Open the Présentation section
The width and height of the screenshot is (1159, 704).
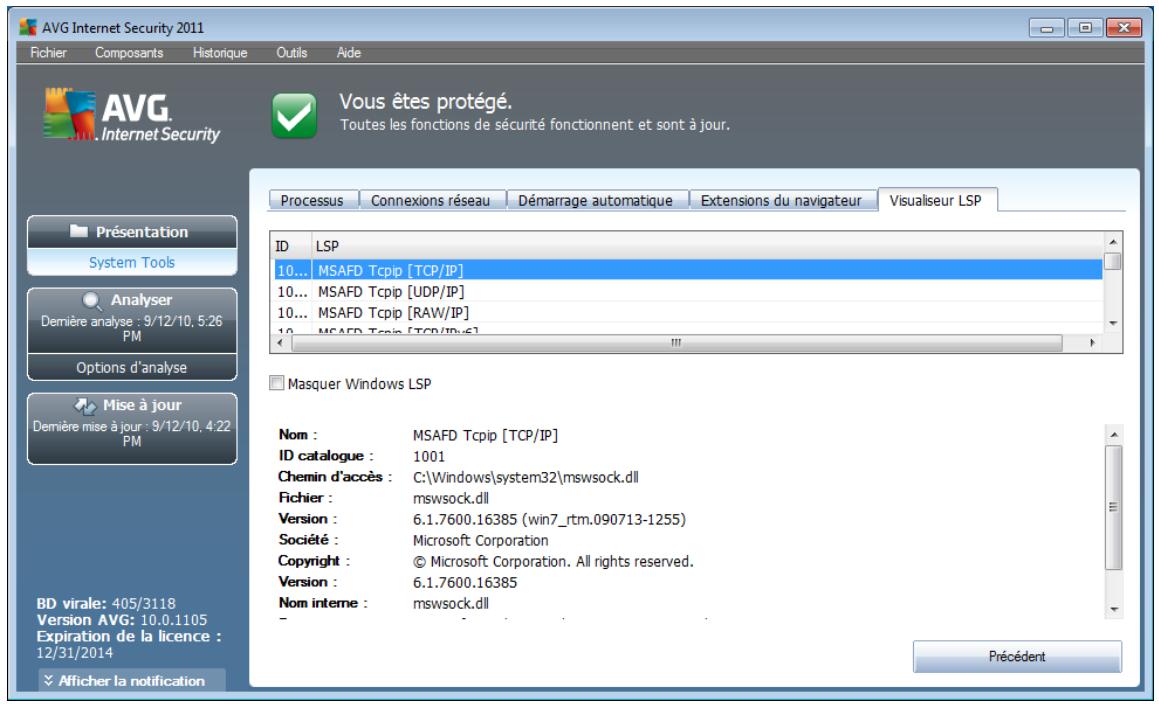click(132, 231)
